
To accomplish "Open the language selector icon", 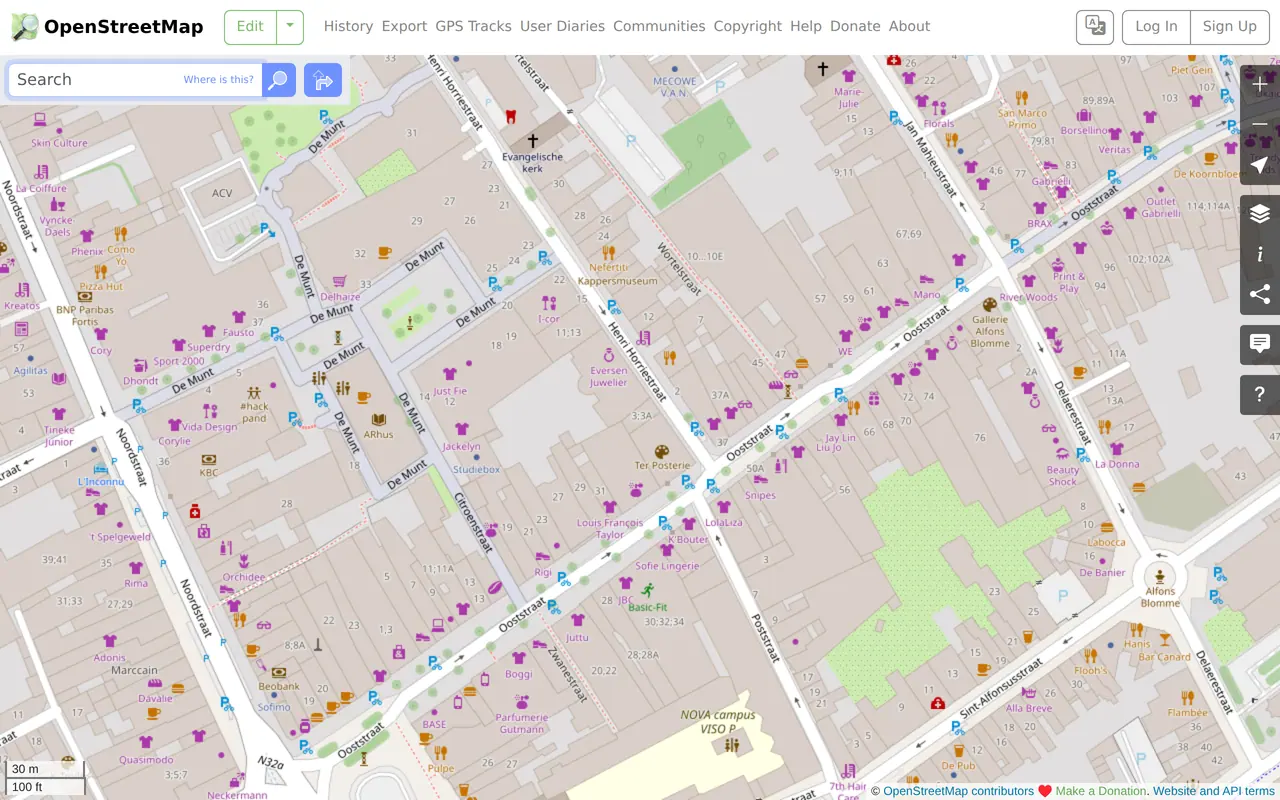I will [x=1095, y=27].
